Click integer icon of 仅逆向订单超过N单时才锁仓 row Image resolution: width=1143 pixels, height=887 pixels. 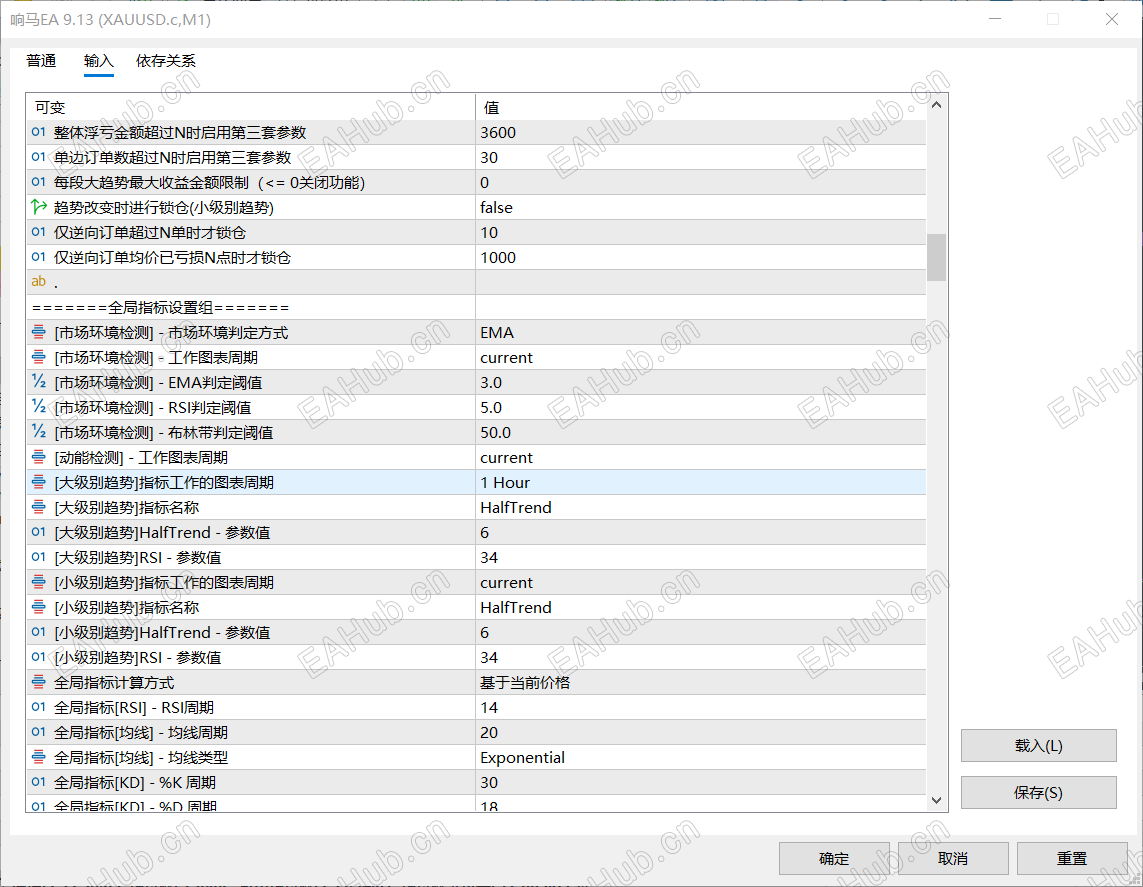click(x=39, y=232)
